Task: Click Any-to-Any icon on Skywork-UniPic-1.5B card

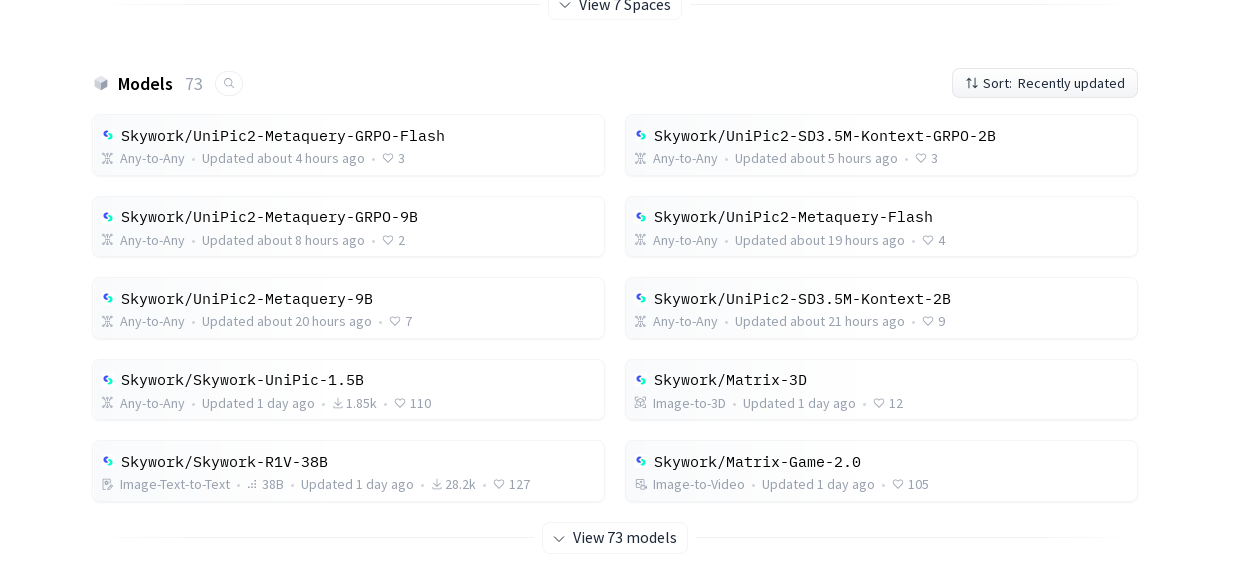Action: tap(108, 403)
